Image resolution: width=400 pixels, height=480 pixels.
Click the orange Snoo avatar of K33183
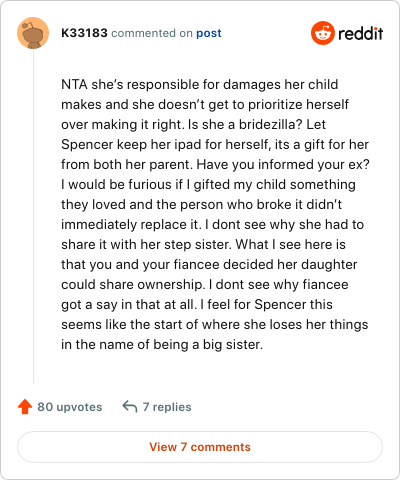tap(33, 33)
